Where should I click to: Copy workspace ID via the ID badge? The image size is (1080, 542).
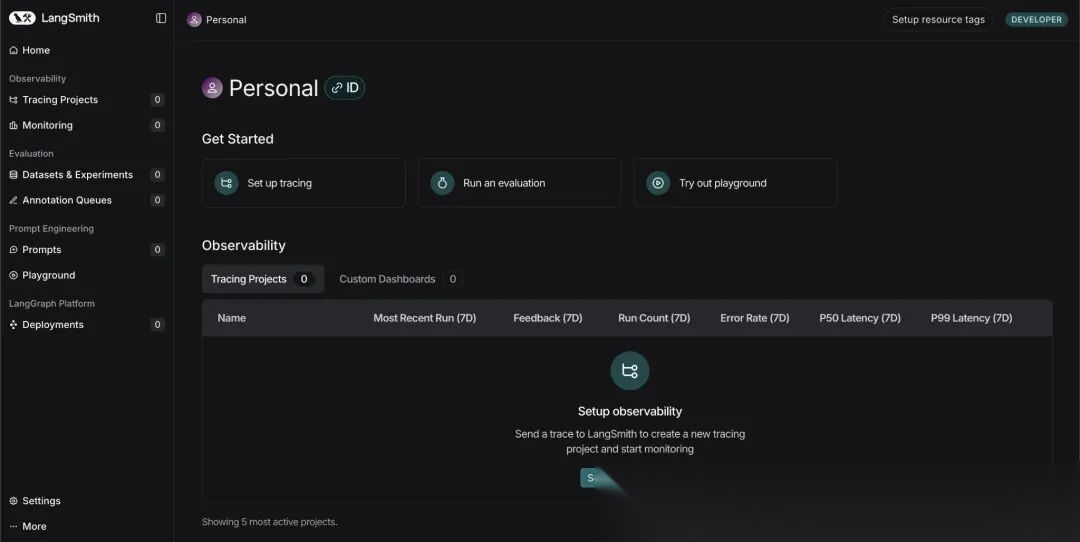(x=344, y=88)
